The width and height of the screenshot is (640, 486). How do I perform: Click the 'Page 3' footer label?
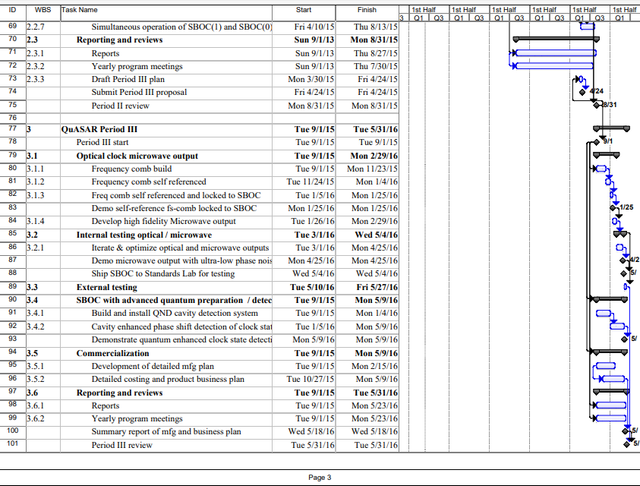(320, 477)
